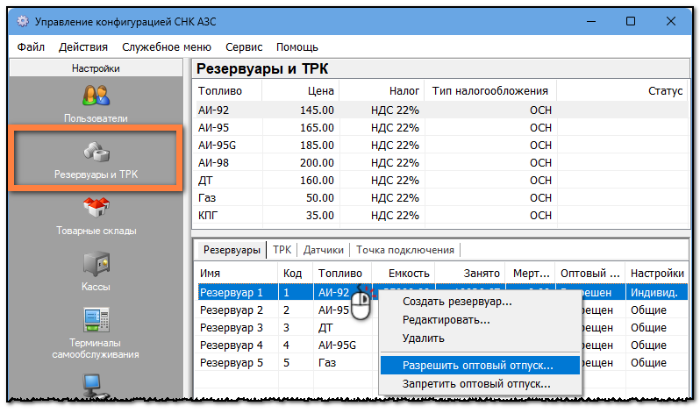Minimize the СНК АЗС window
Viewport: 700px width, 413px height.
(591, 21)
